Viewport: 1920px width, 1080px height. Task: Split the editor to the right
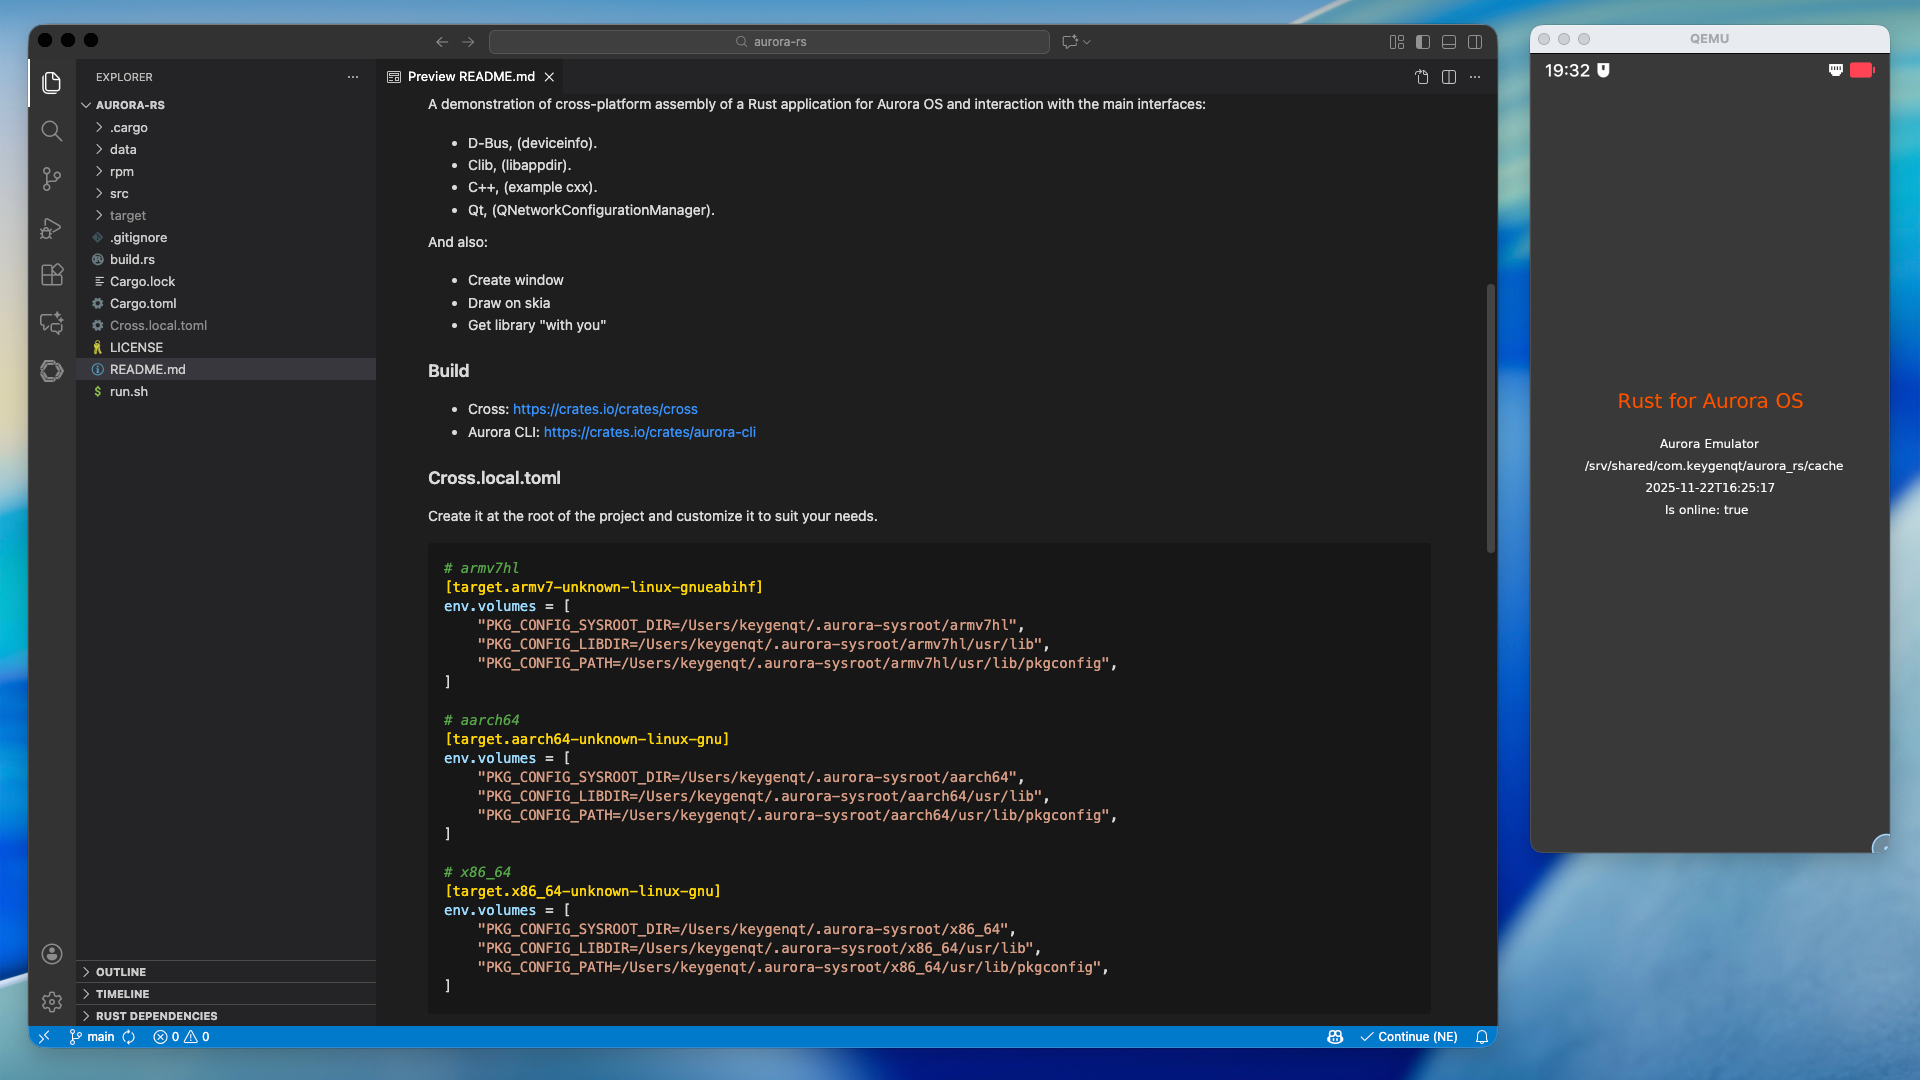click(1449, 77)
